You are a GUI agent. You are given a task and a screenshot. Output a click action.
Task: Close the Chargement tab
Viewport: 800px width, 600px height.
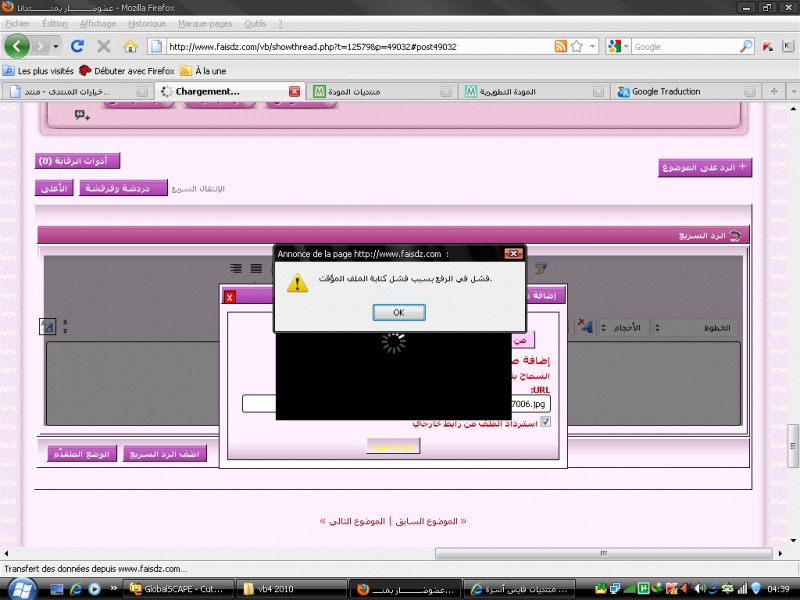point(294,91)
